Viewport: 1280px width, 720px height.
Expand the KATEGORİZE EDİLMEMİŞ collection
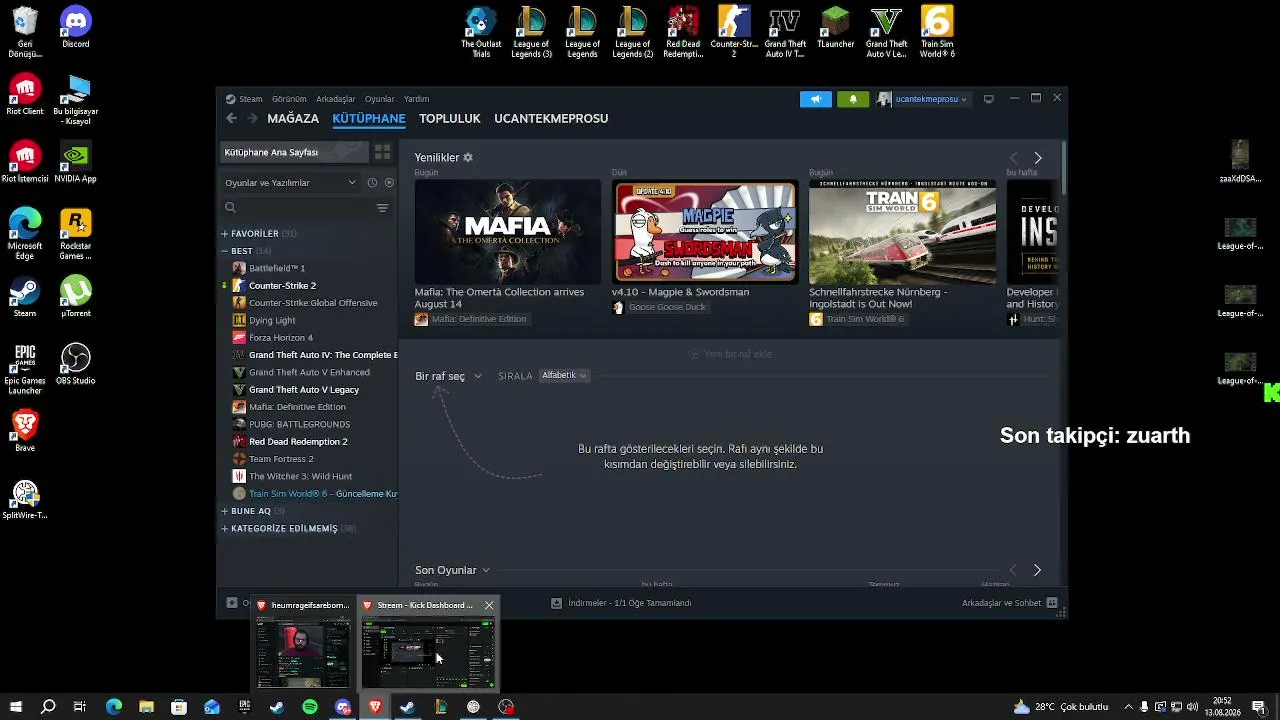point(225,528)
